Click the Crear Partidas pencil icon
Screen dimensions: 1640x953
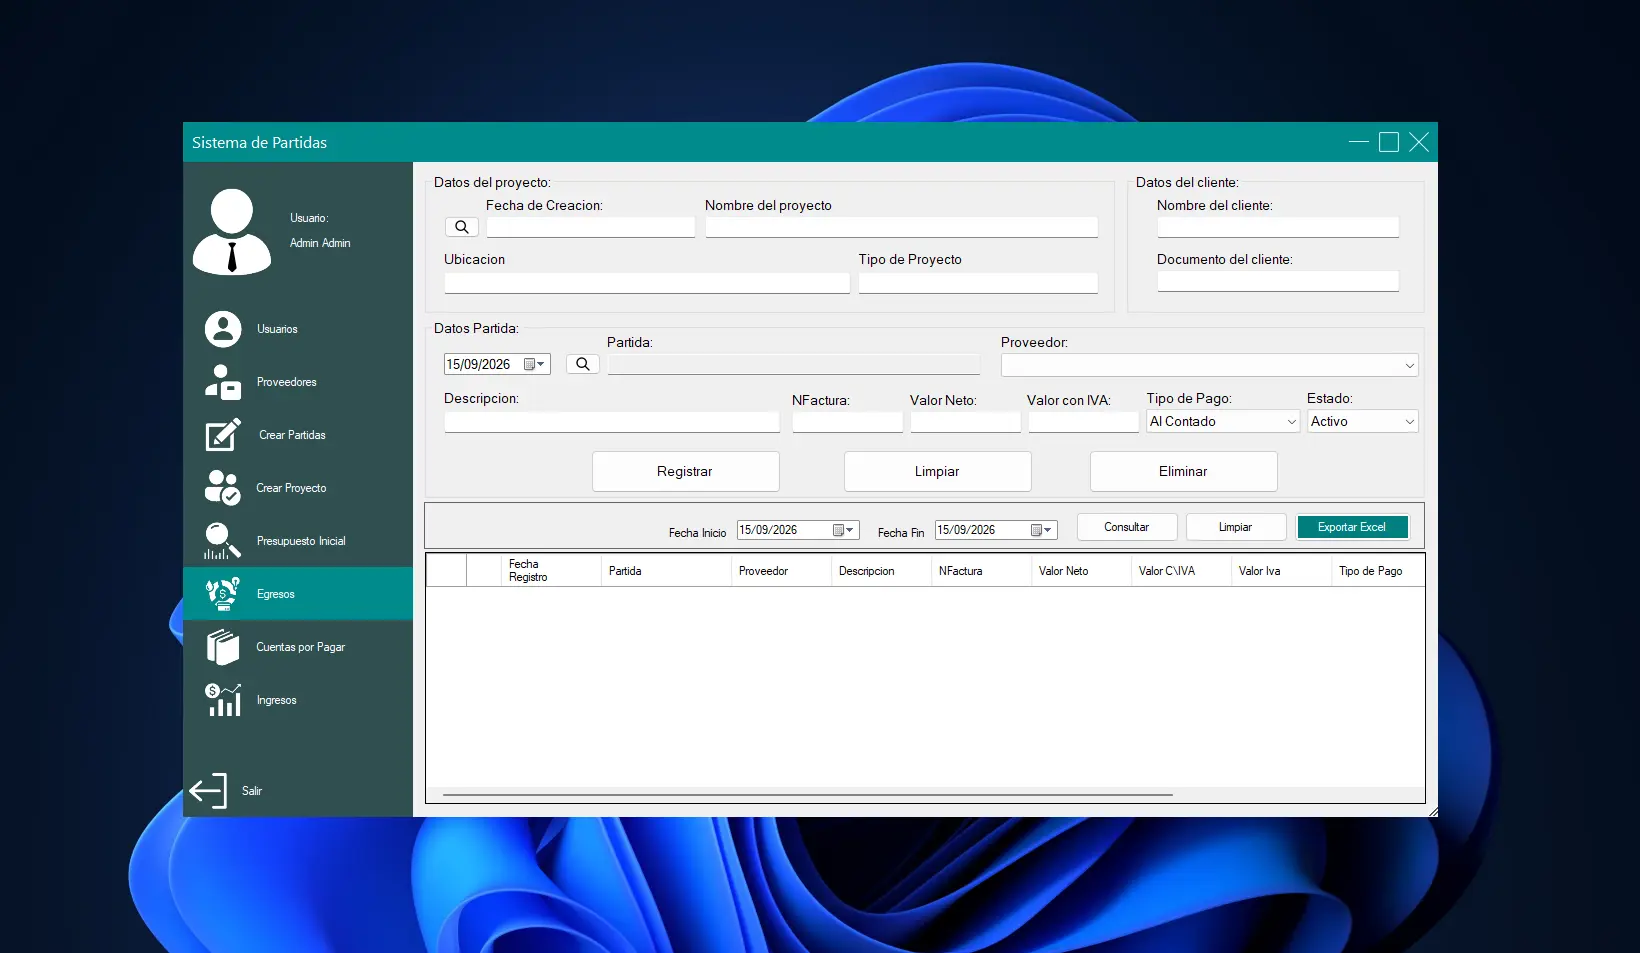pos(223,435)
